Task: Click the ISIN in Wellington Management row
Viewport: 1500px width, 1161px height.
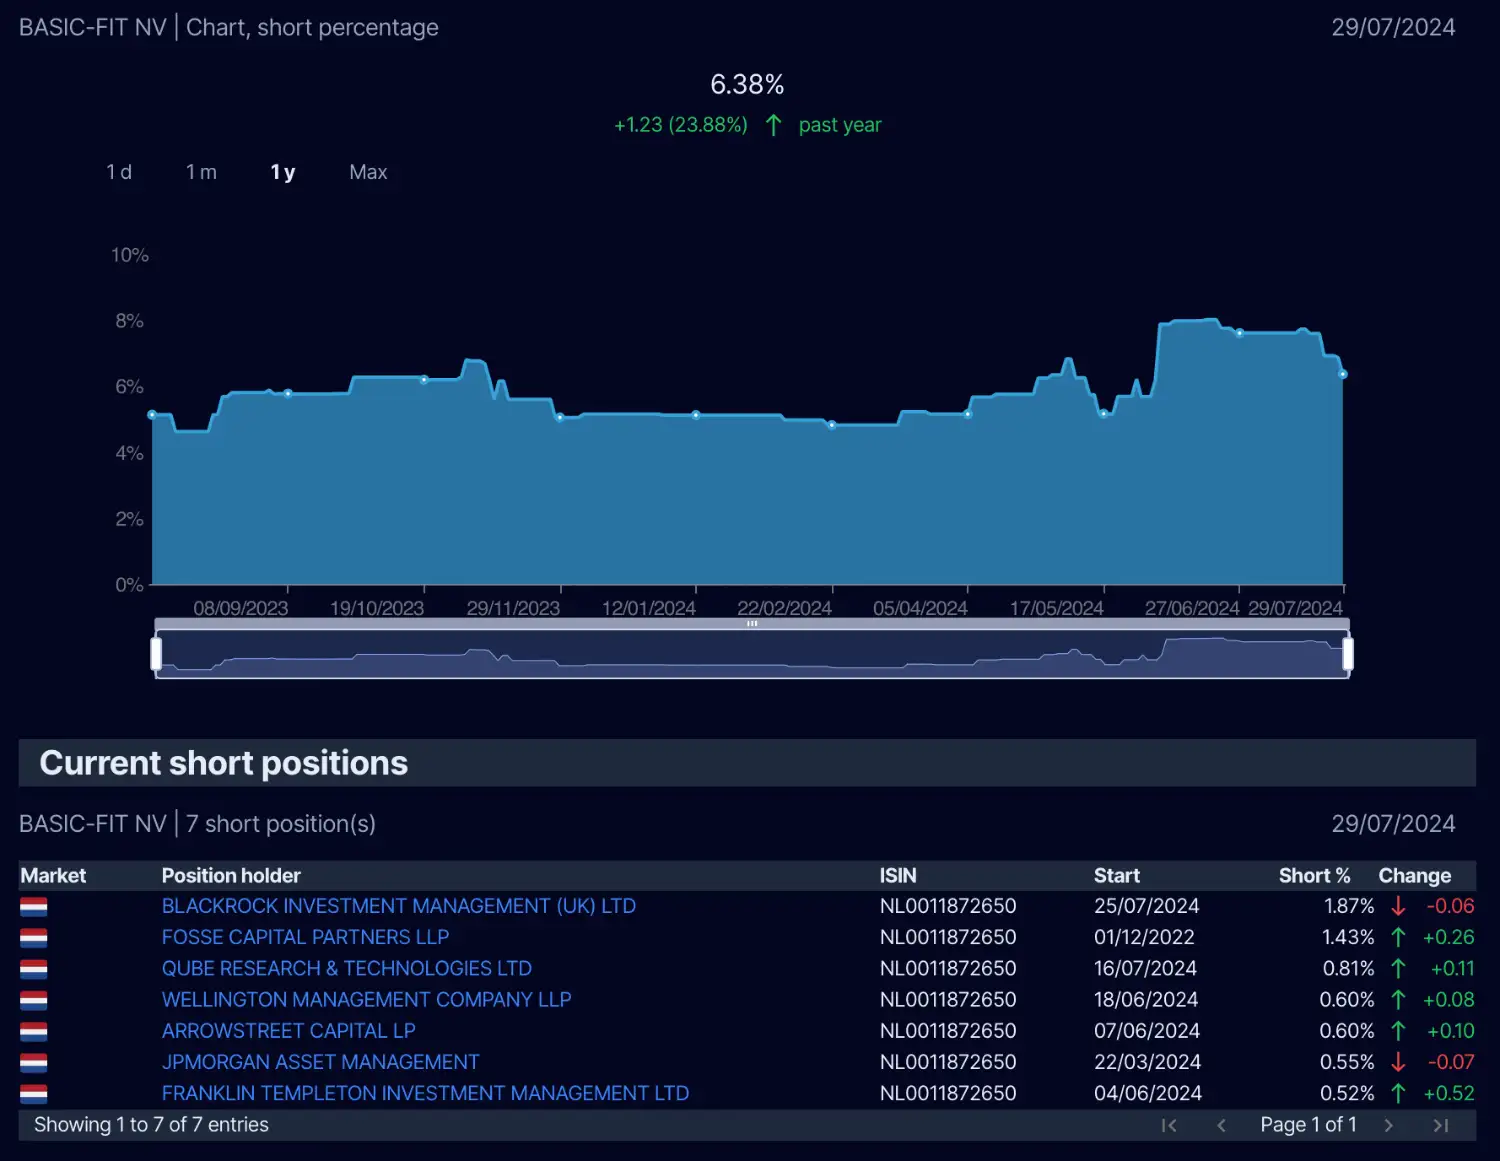Action: coord(948,999)
